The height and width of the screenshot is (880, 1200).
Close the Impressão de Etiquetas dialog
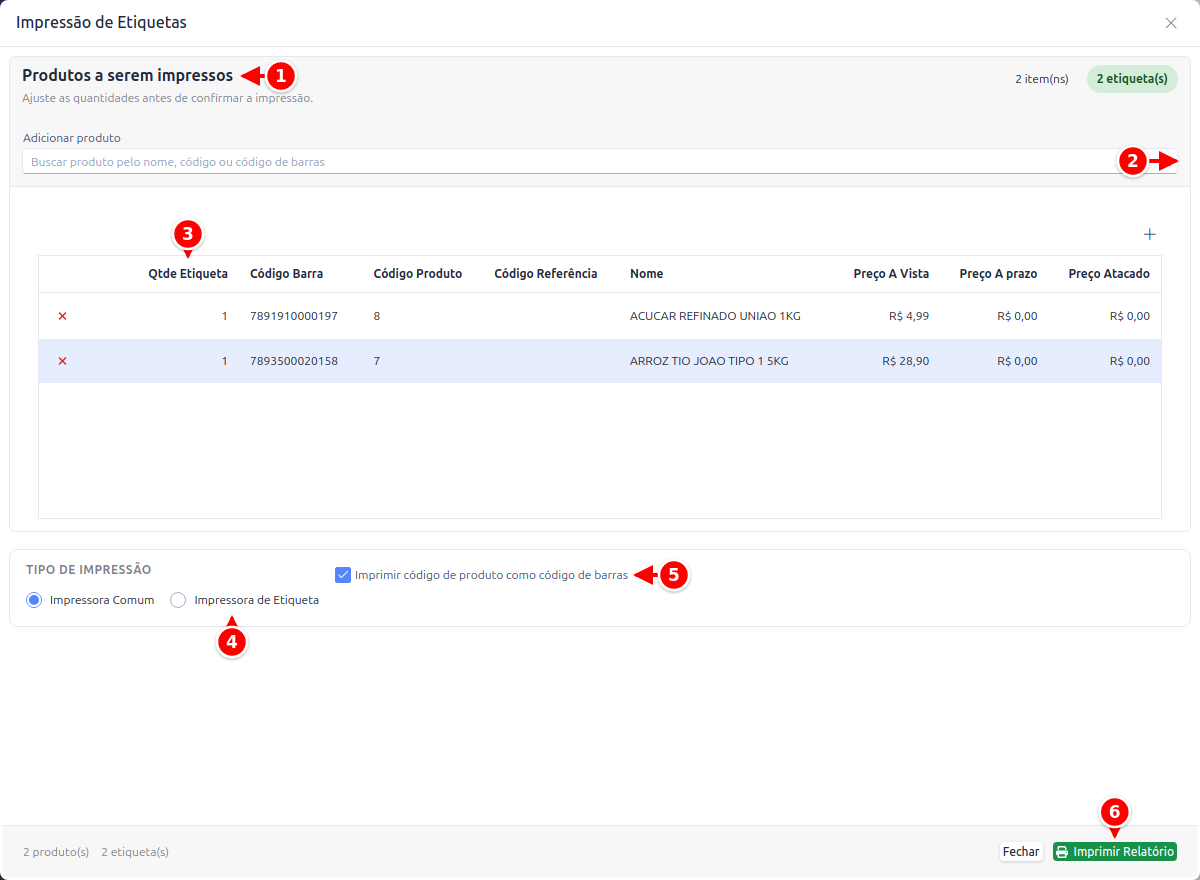pyautogui.click(x=1171, y=23)
